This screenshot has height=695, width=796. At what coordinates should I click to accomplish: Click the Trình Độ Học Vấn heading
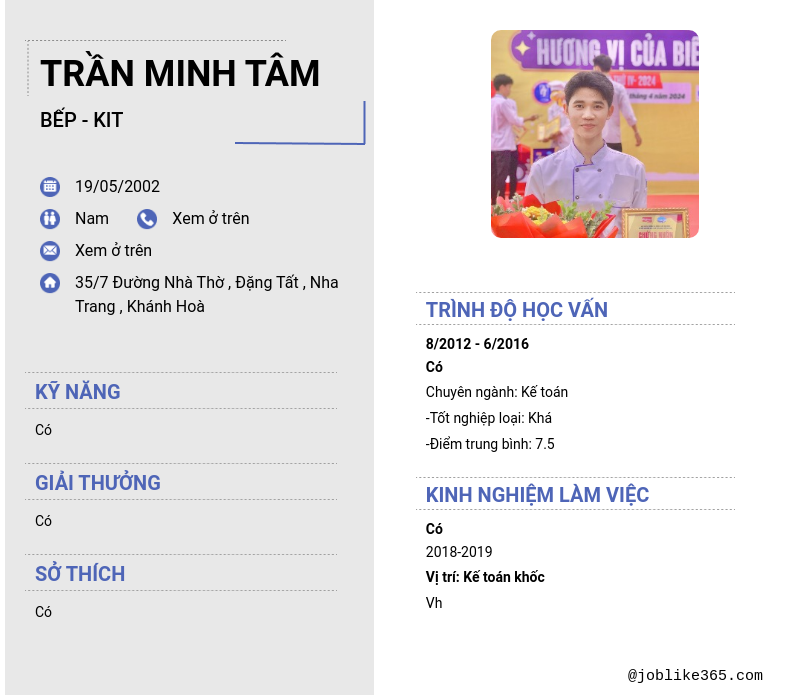516,310
